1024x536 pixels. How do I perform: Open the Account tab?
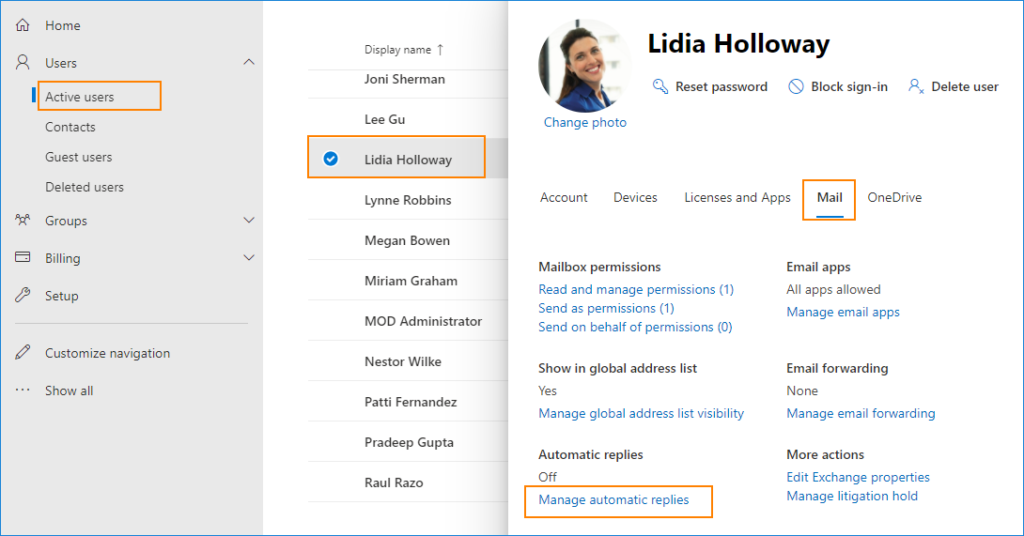(564, 197)
